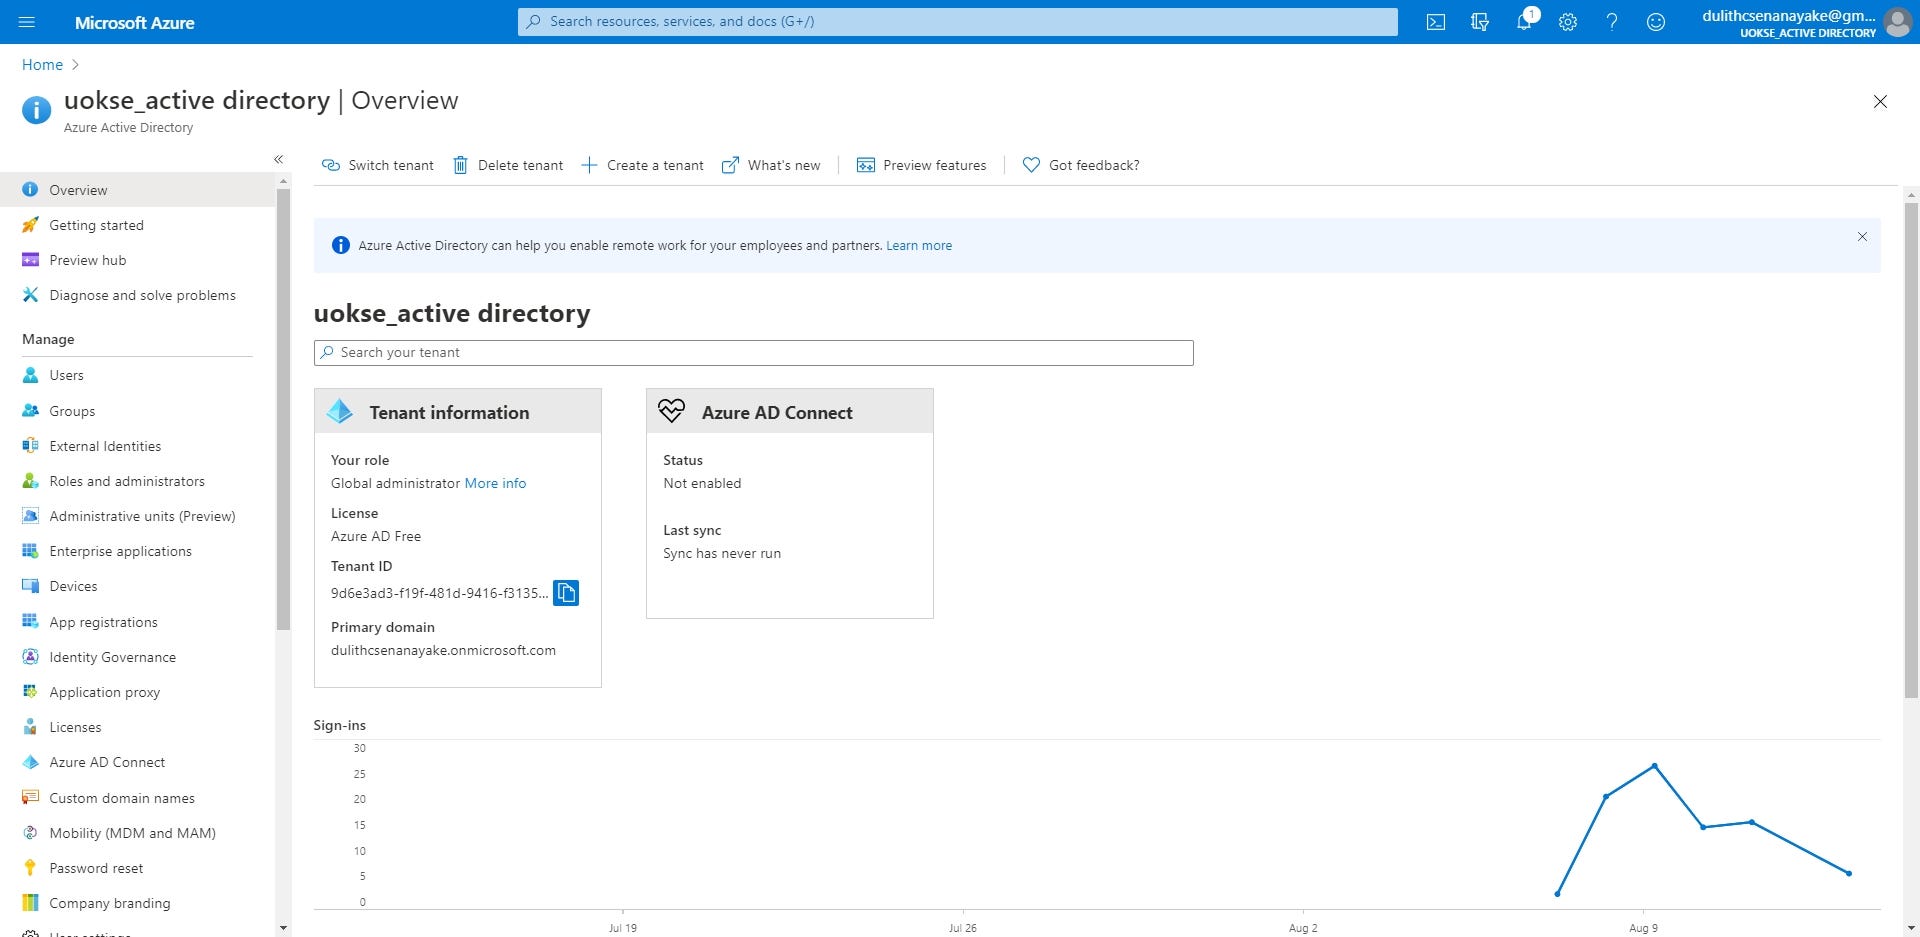Open the help question mark
Screen dimensions: 1920x937
[x=1612, y=22]
